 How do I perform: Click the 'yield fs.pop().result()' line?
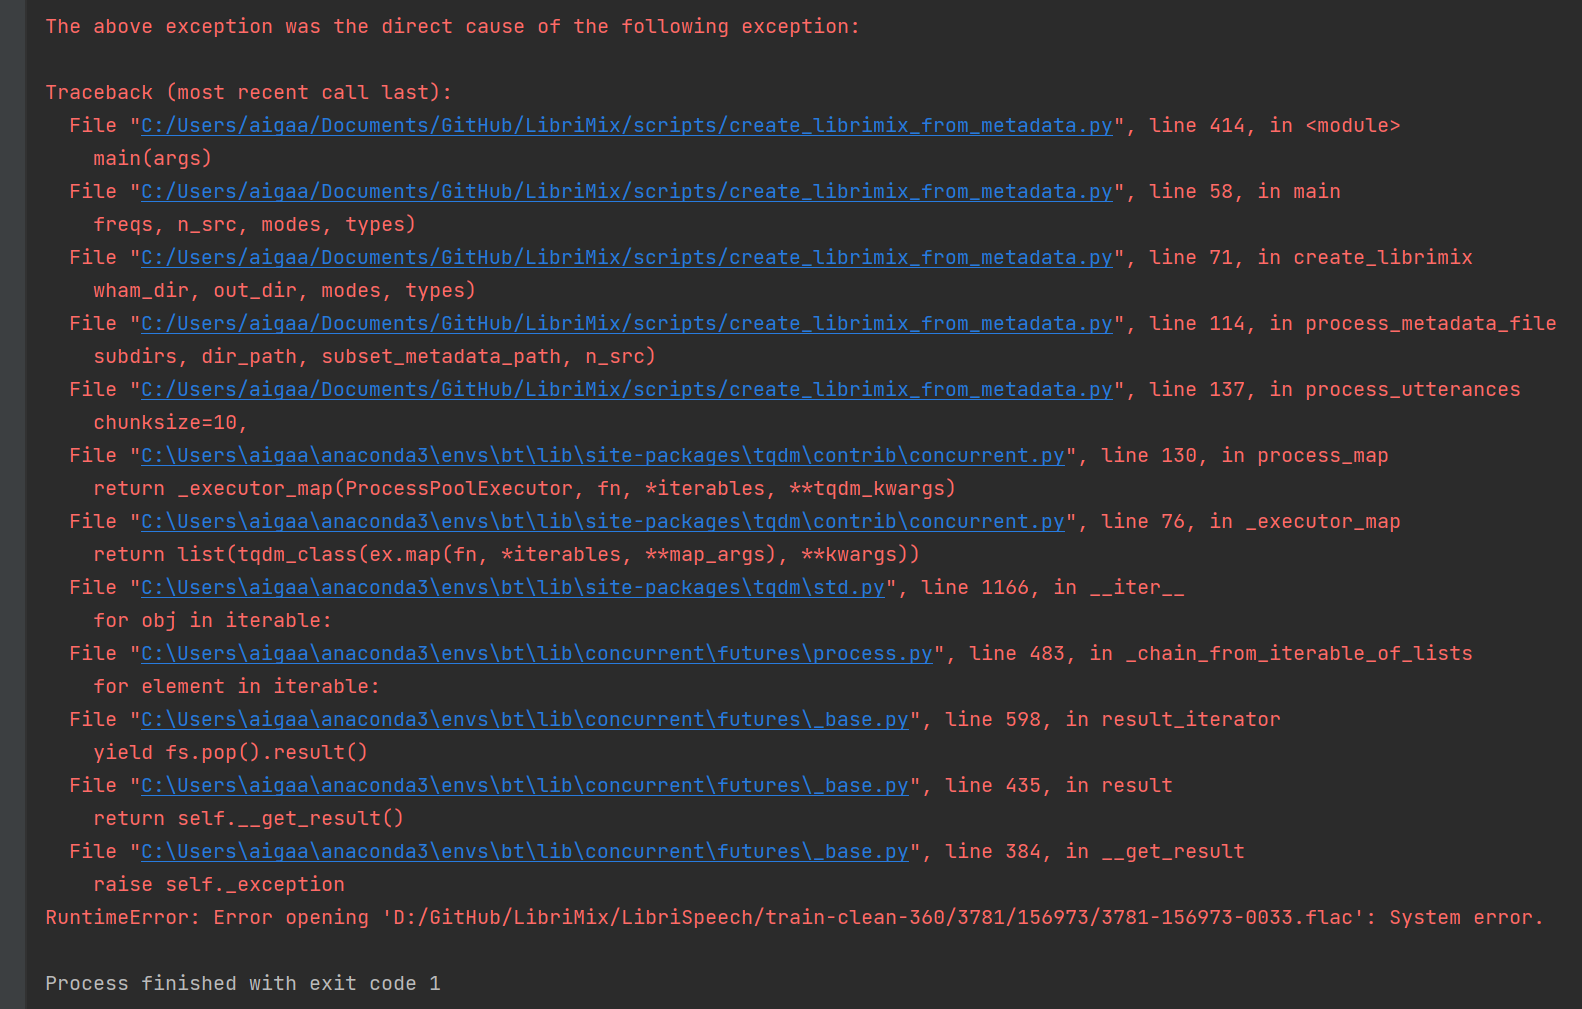coord(231,752)
